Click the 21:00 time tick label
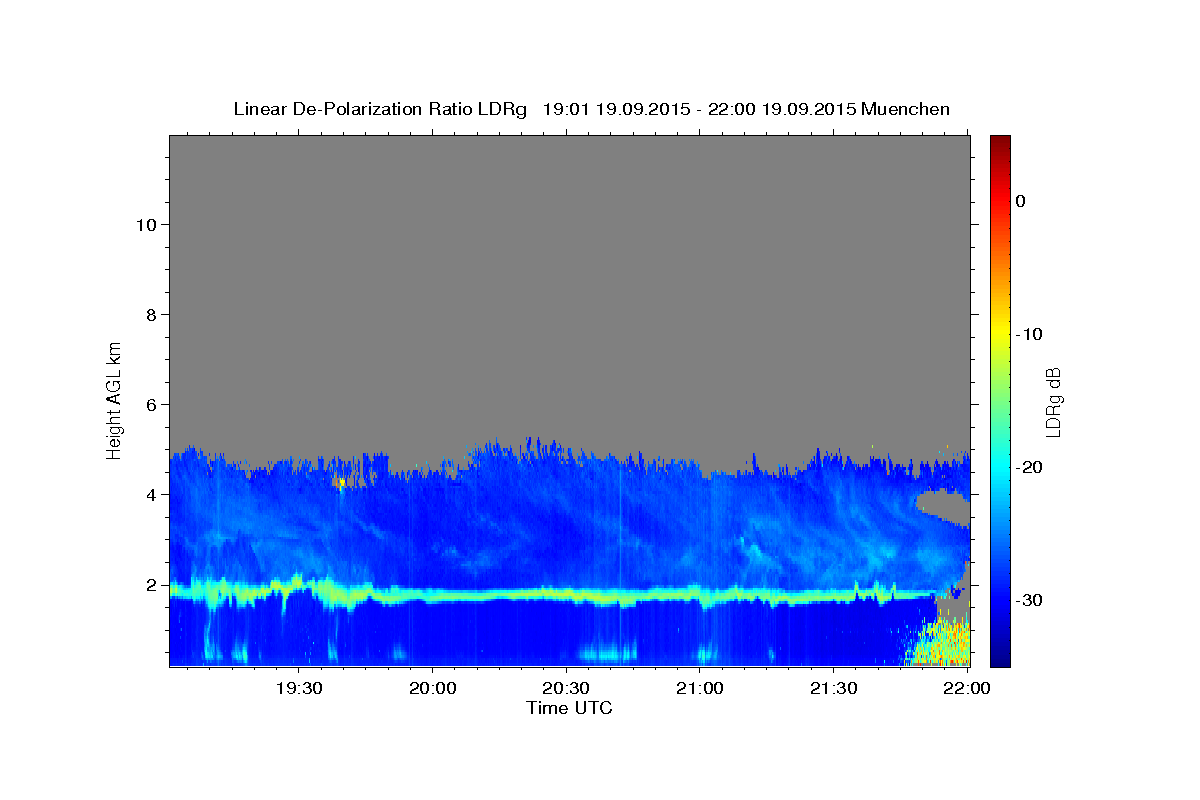Image resolution: width=1200 pixels, height=800 pixels. [x=700, y=688]
